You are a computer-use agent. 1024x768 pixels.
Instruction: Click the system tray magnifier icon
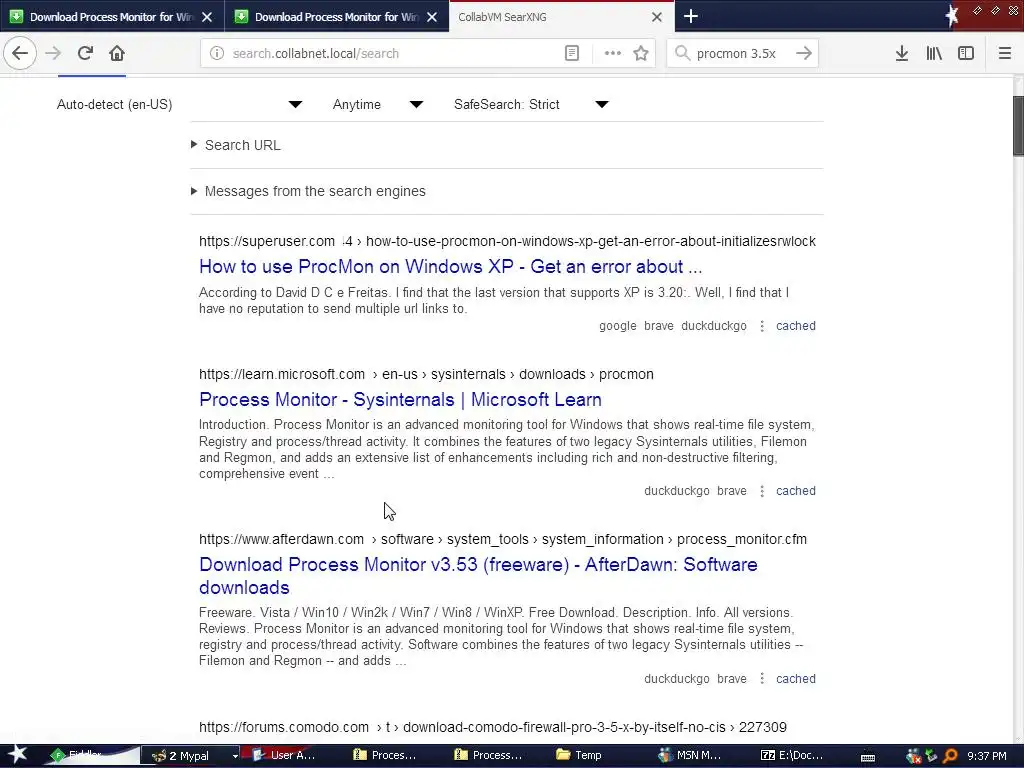pyautogui.click(x=950, y=756)
